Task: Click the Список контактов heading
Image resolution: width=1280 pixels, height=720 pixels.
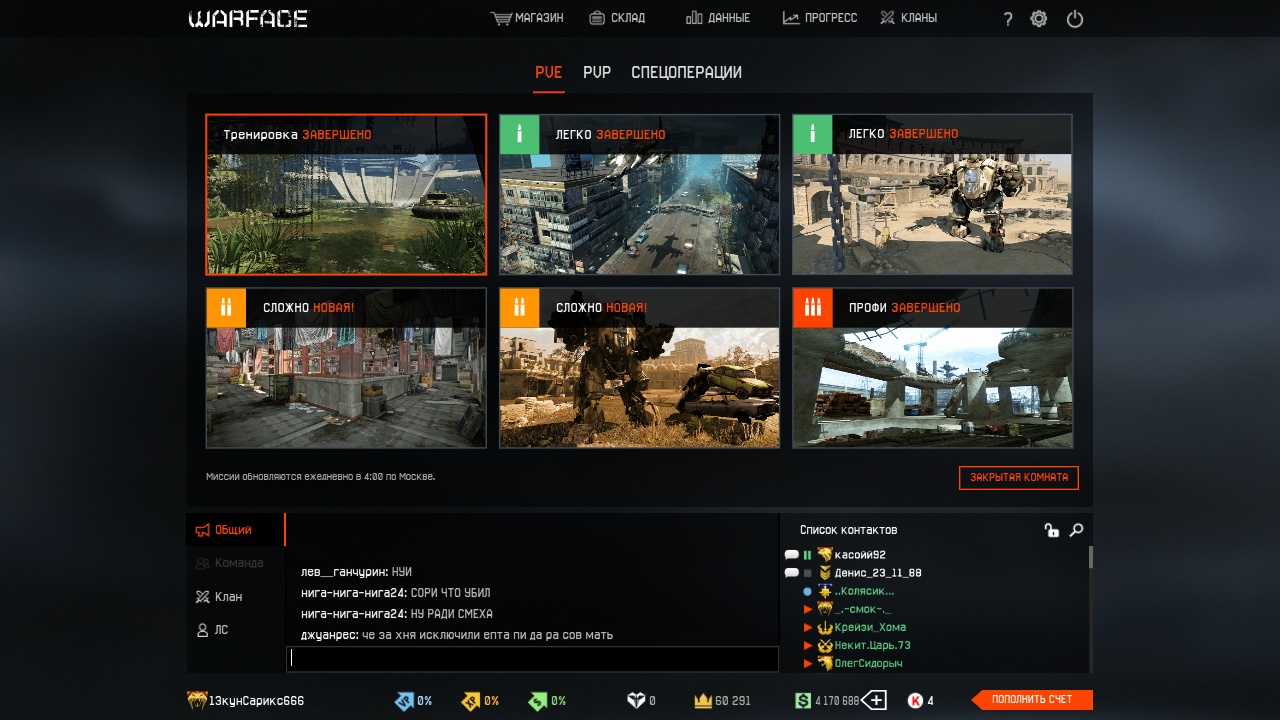Action: pyautogui.click(x=849, y=530)
